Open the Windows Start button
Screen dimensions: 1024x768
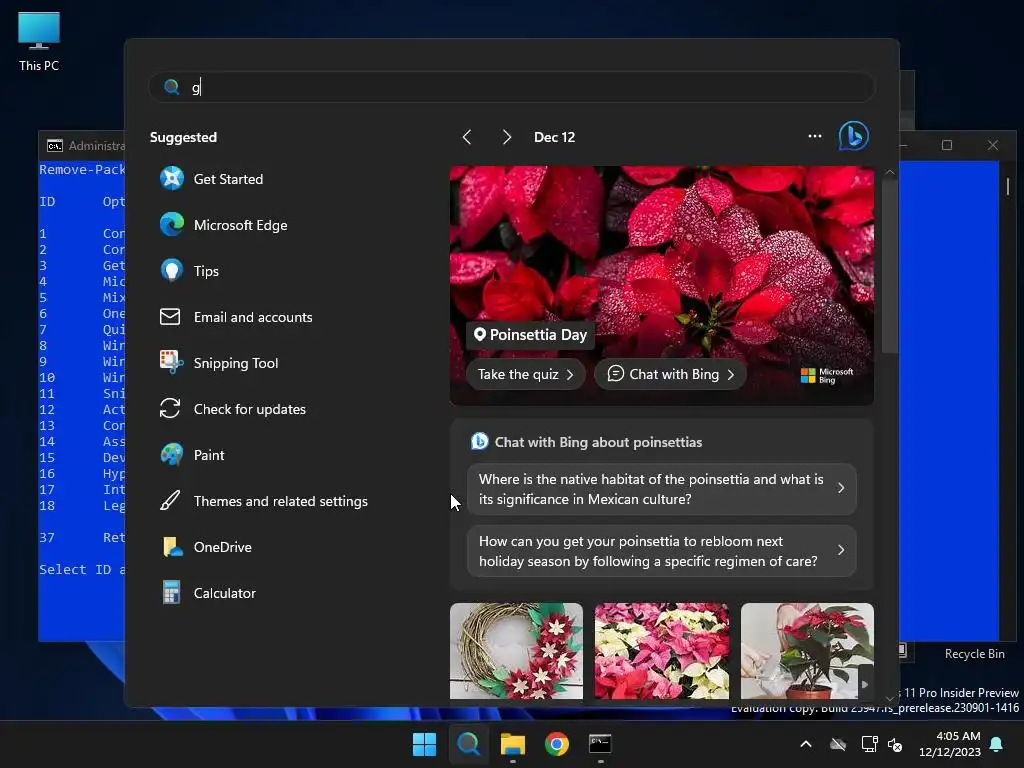[424, 744]
